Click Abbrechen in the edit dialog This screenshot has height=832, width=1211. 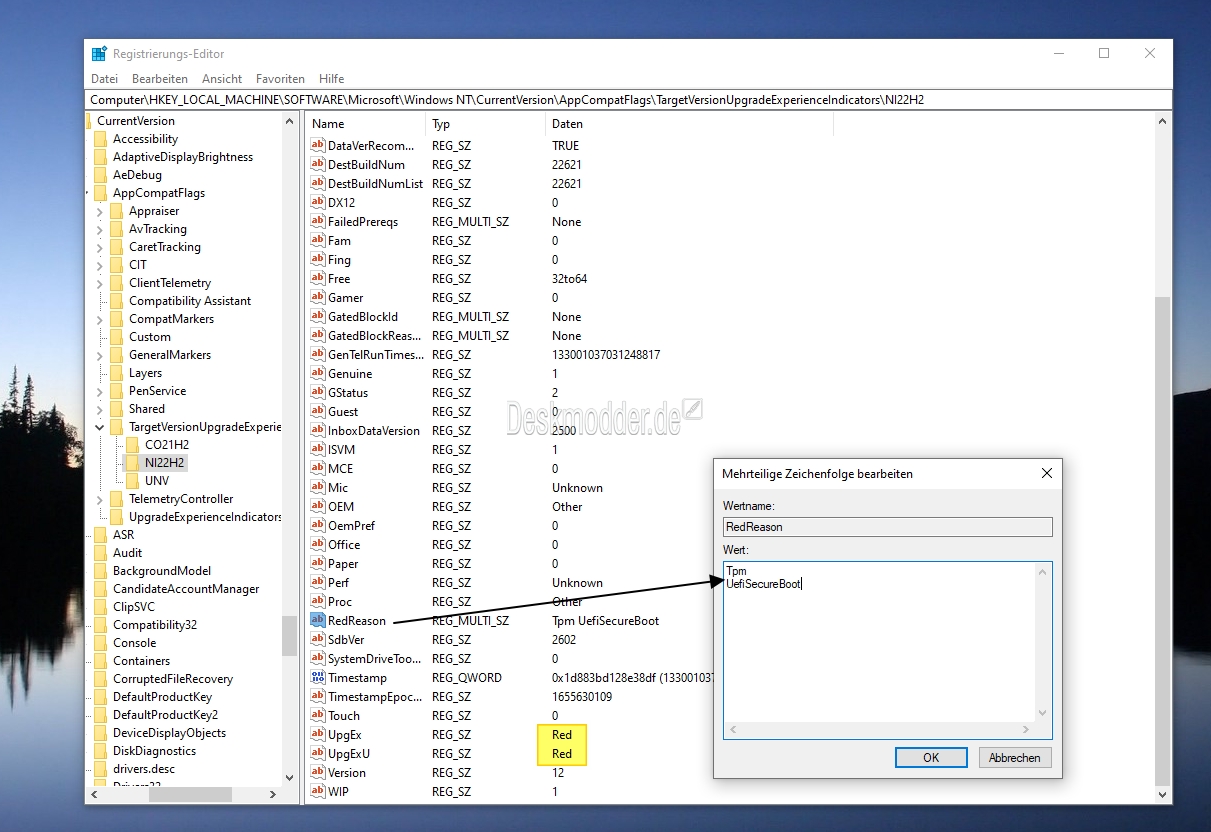(1015, 757)
